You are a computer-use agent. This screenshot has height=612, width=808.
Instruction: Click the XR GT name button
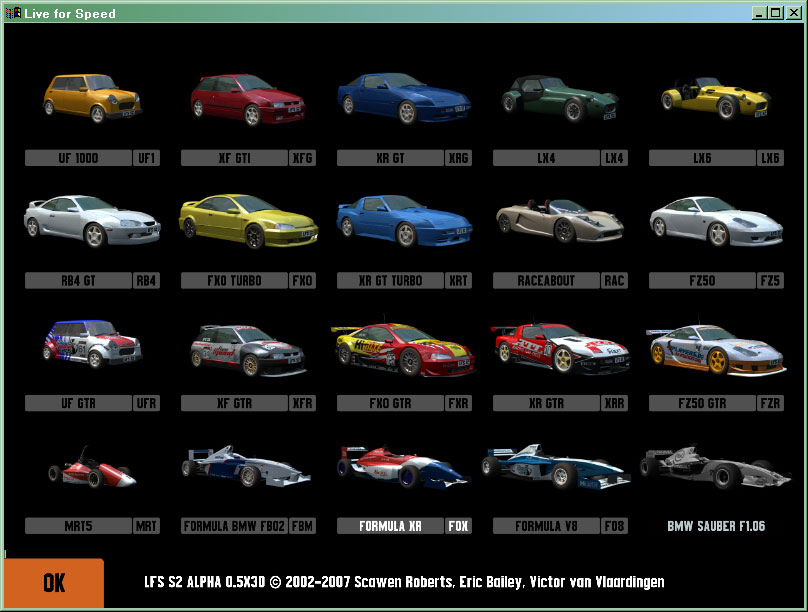[x=390, y=158]
